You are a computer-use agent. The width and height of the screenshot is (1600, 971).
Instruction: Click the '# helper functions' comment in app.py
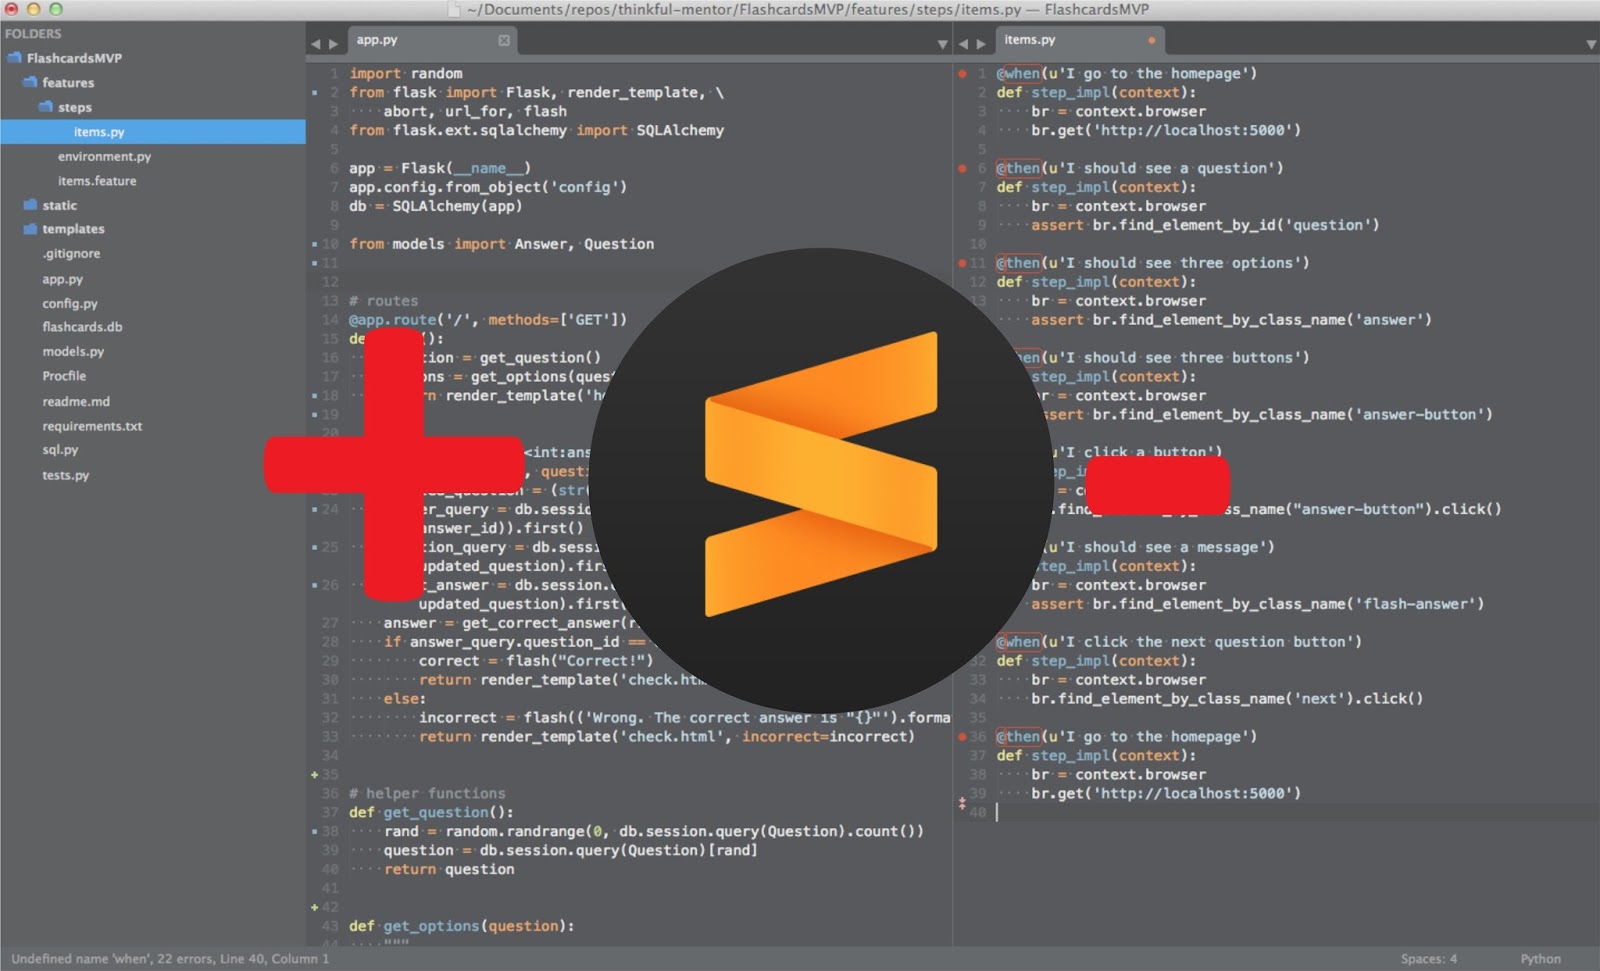click(x=427, y=794)
